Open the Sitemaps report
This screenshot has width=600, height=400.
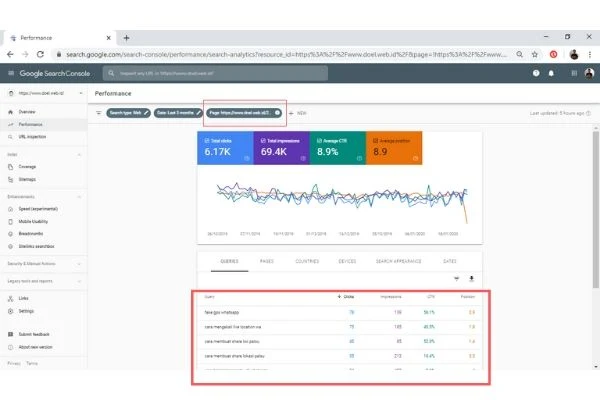point(27,180)
